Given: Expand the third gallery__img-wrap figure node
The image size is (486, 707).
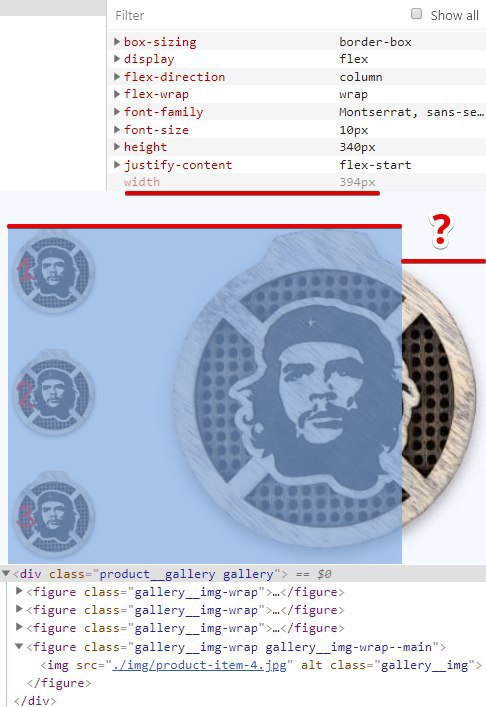Looking at the screenshot, I should tap(19, 627).
